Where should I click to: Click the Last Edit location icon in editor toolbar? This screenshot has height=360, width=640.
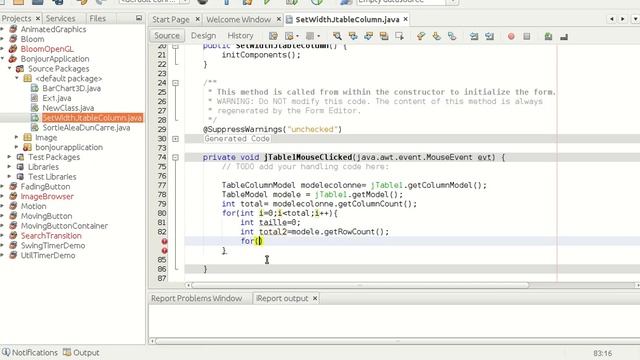coord(273,36)
